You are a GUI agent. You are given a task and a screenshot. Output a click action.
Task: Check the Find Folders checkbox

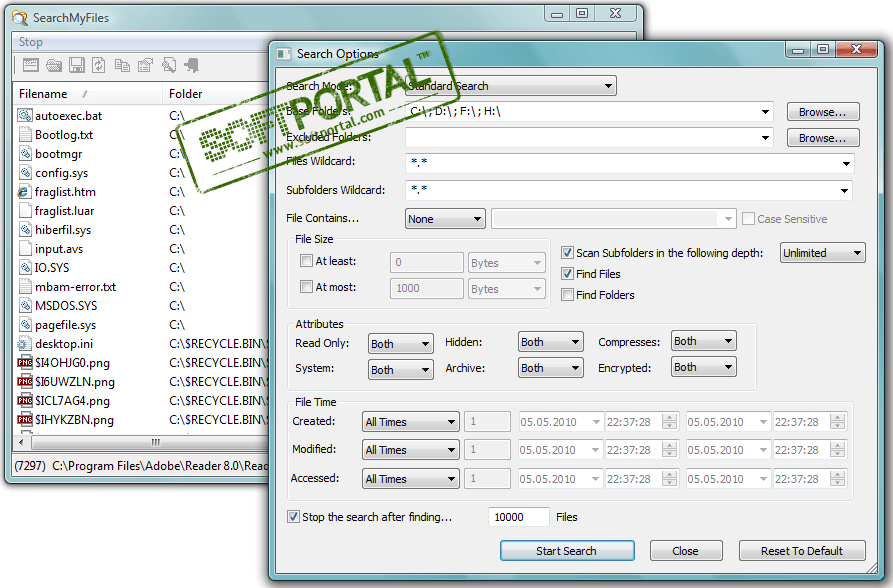(567, 295)
